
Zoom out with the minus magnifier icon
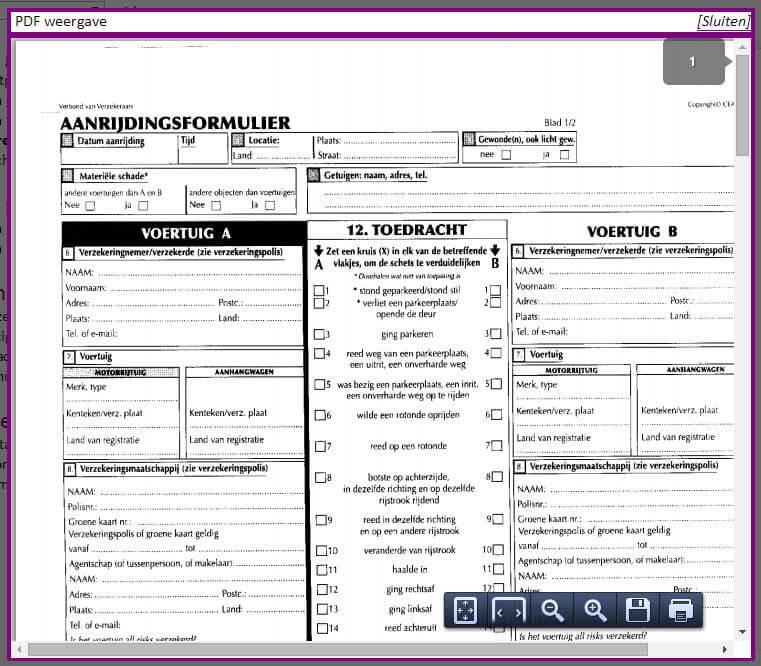[552, 610]
